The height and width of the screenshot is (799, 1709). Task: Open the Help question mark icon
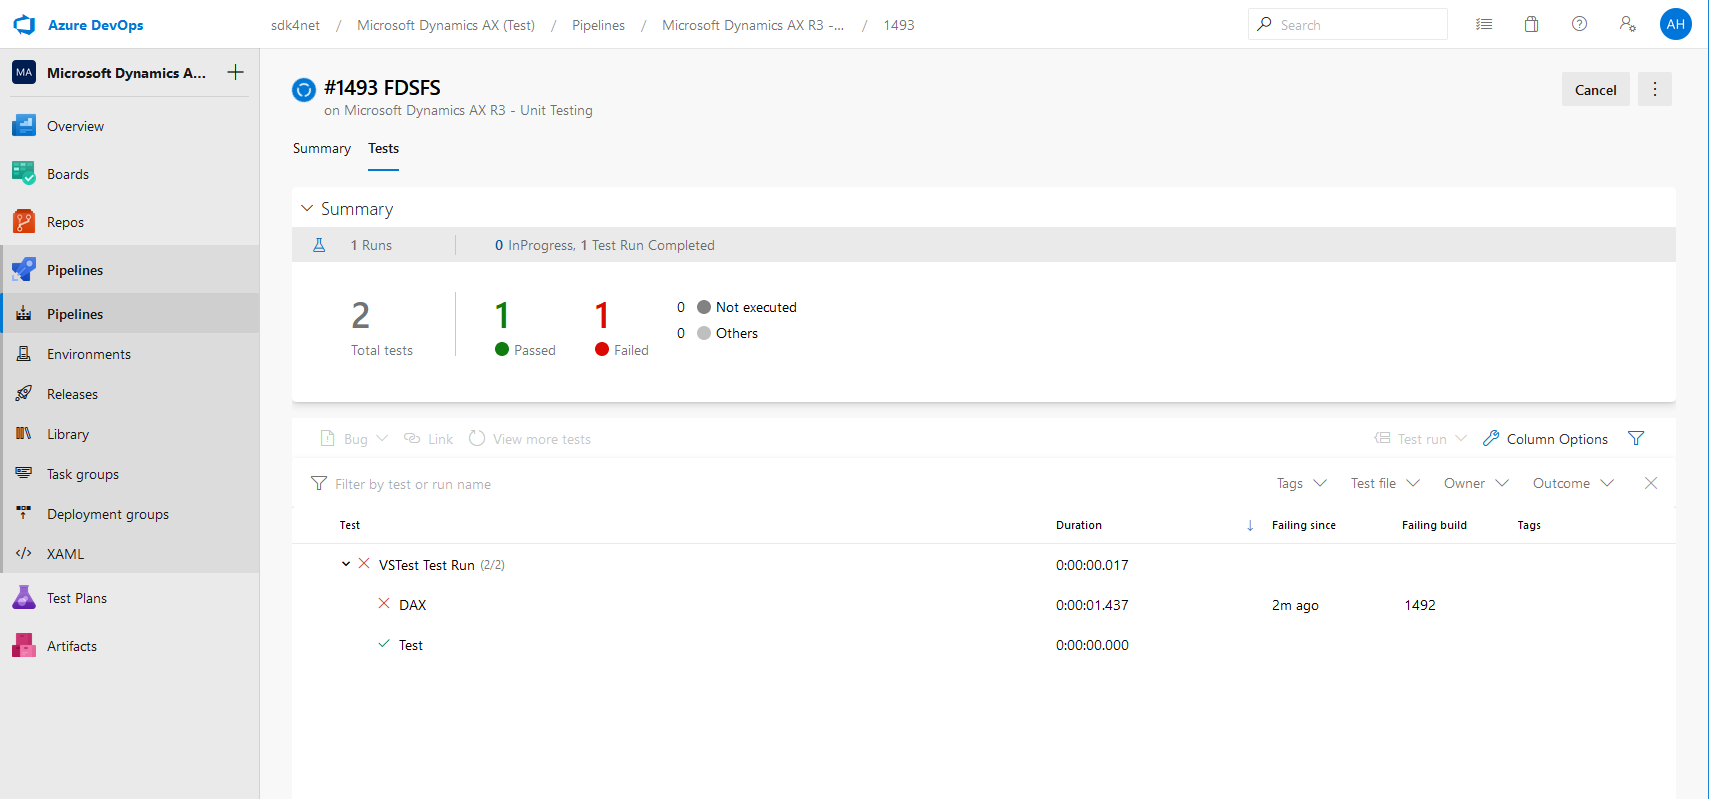1579,24
